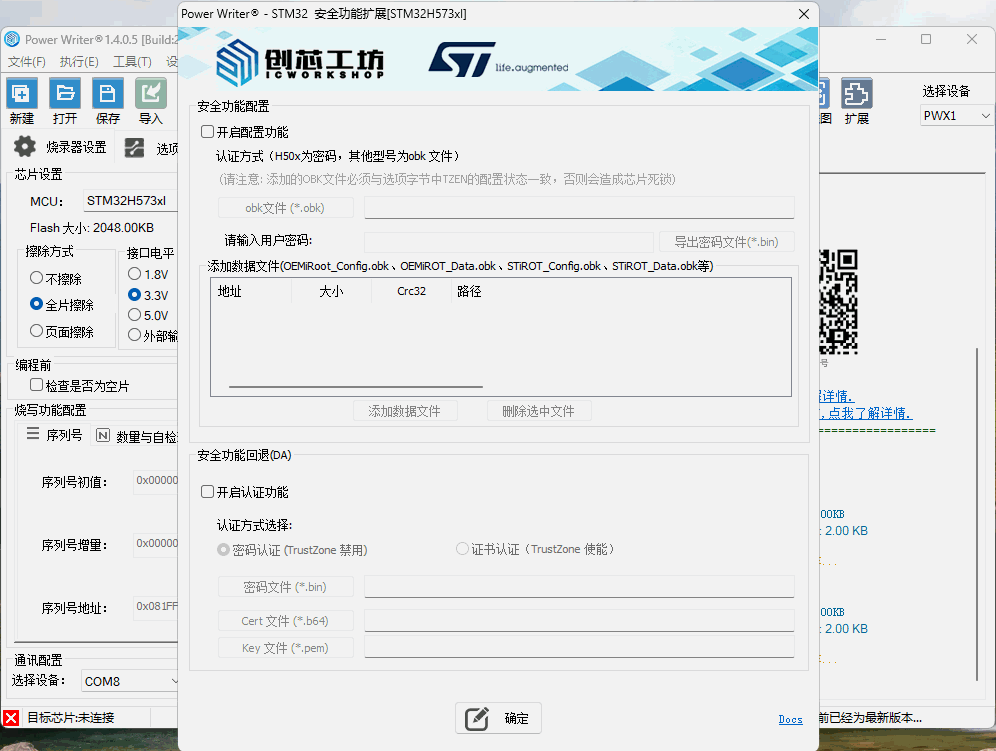Click the 导入 (Import) toolbar icon
The height and width of the screenshot is (751, 996).
click(151, 94)
